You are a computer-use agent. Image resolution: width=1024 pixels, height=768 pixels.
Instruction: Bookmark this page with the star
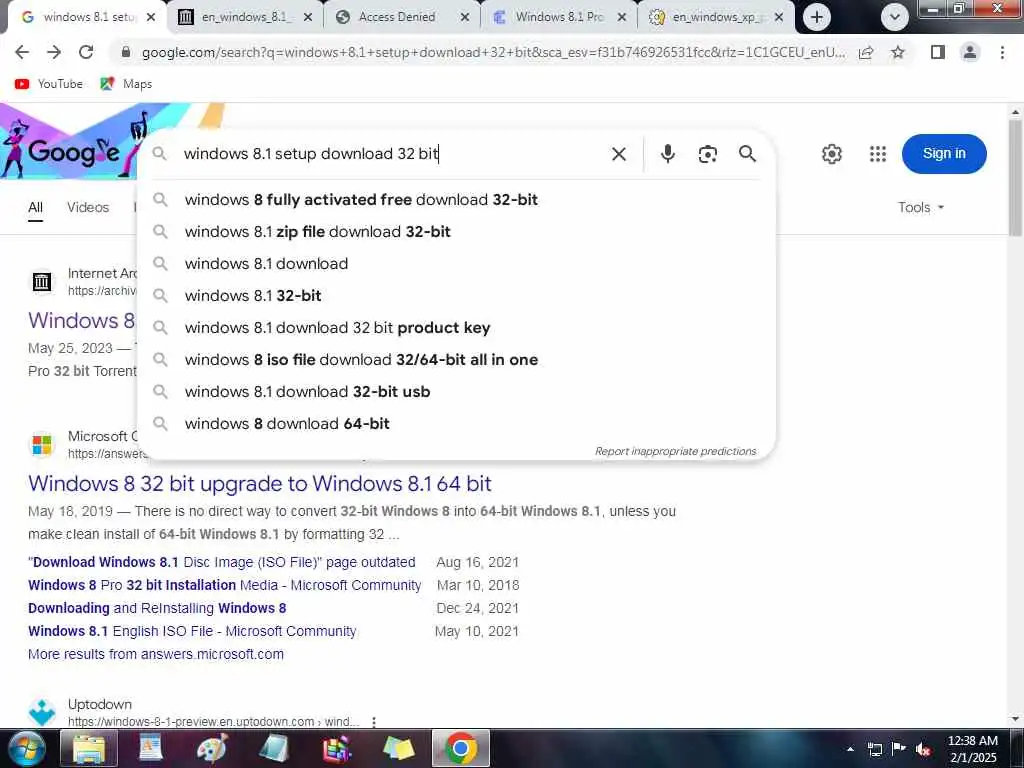click(898, 52)
